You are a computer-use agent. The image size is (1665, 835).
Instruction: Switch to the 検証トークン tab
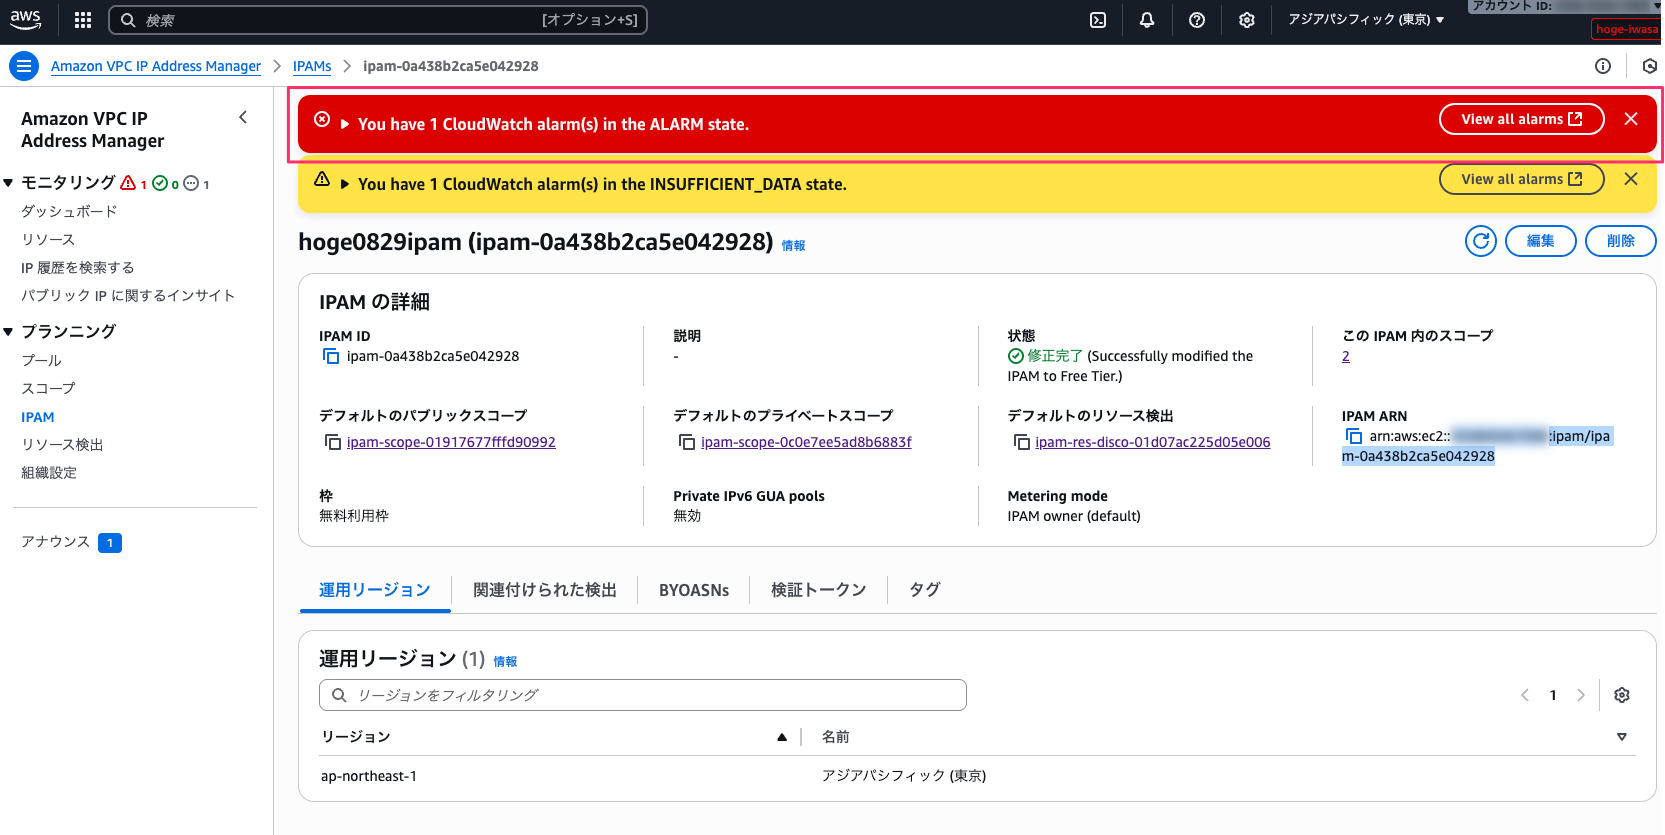pyautogui.click(x=819, y=590)
